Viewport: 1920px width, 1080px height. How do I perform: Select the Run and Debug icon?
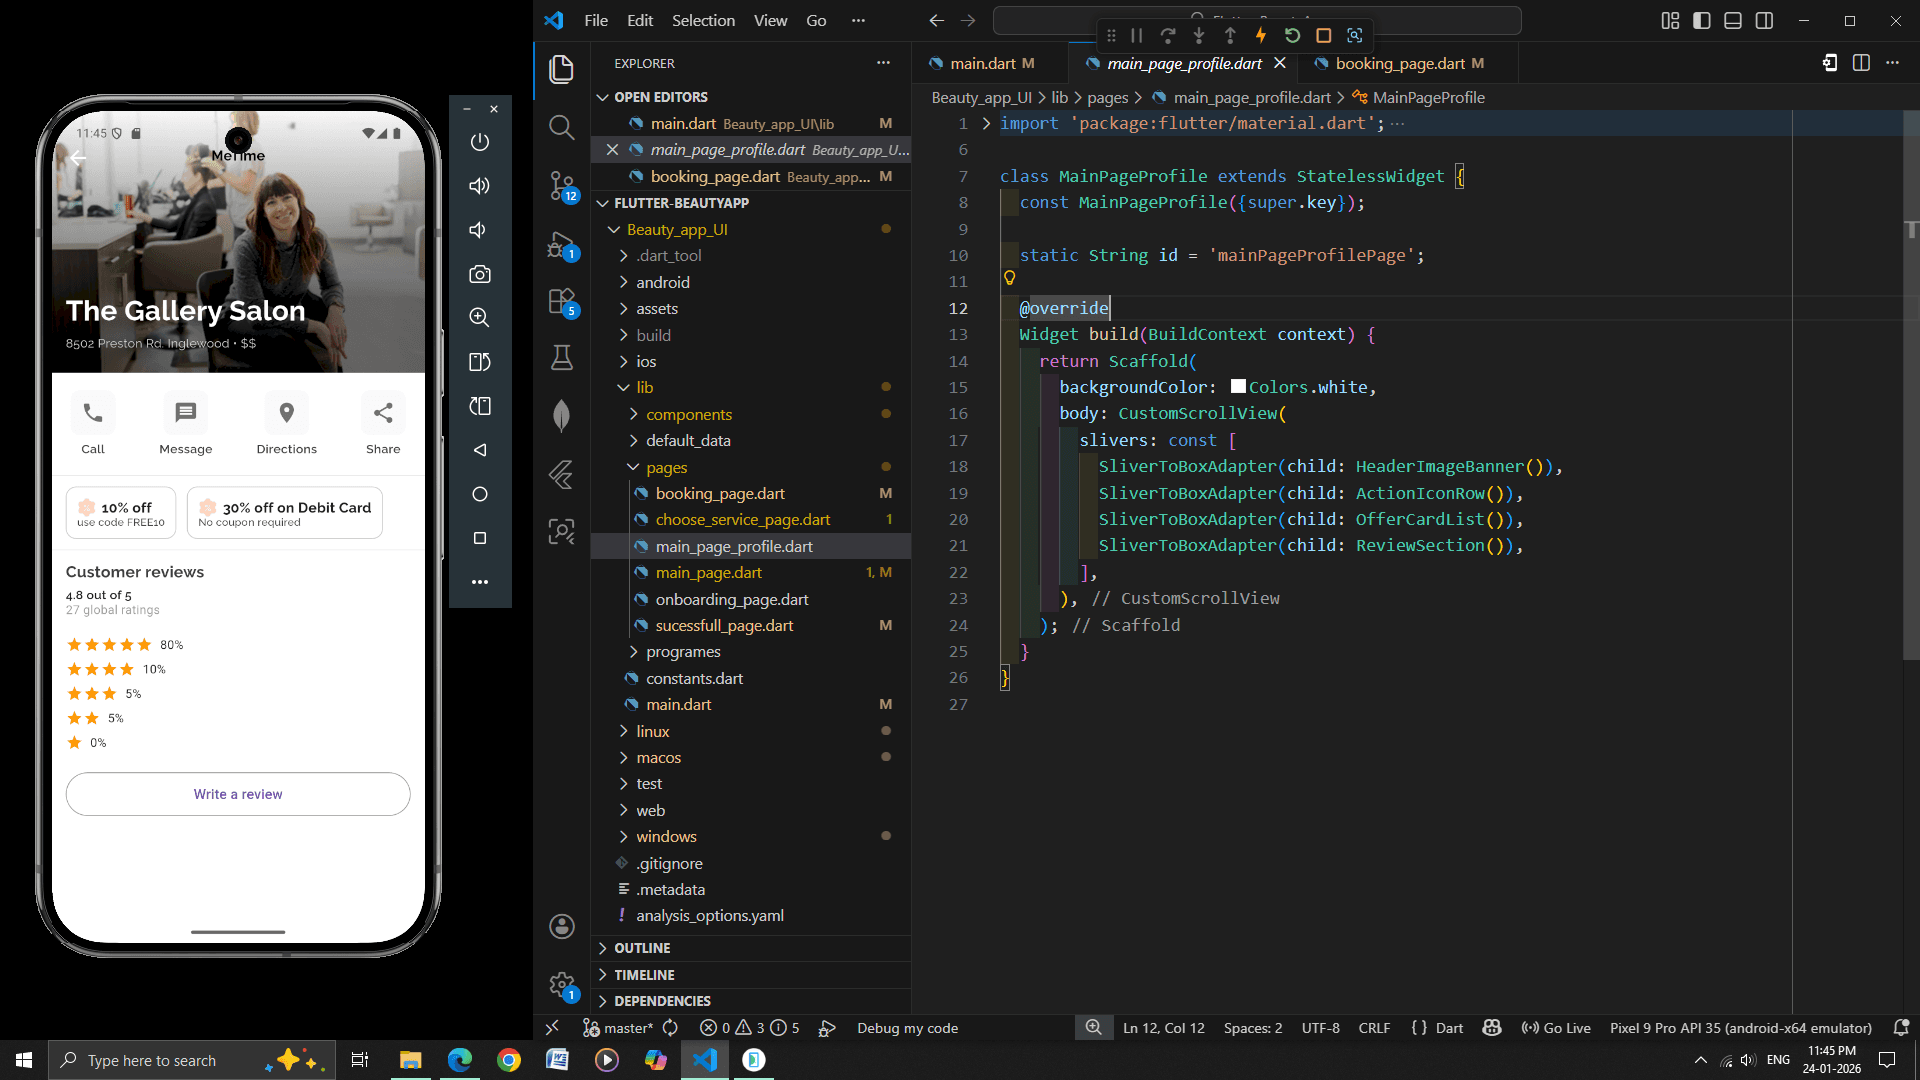(562, 246)
